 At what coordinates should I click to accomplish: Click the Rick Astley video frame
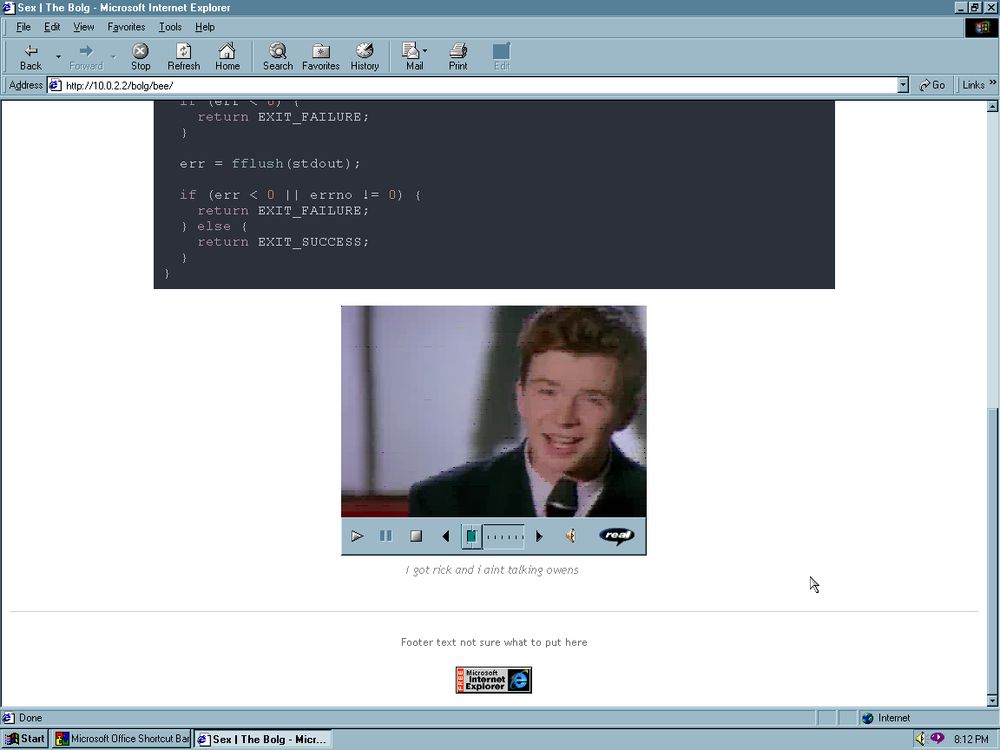[x=494, y=411]
